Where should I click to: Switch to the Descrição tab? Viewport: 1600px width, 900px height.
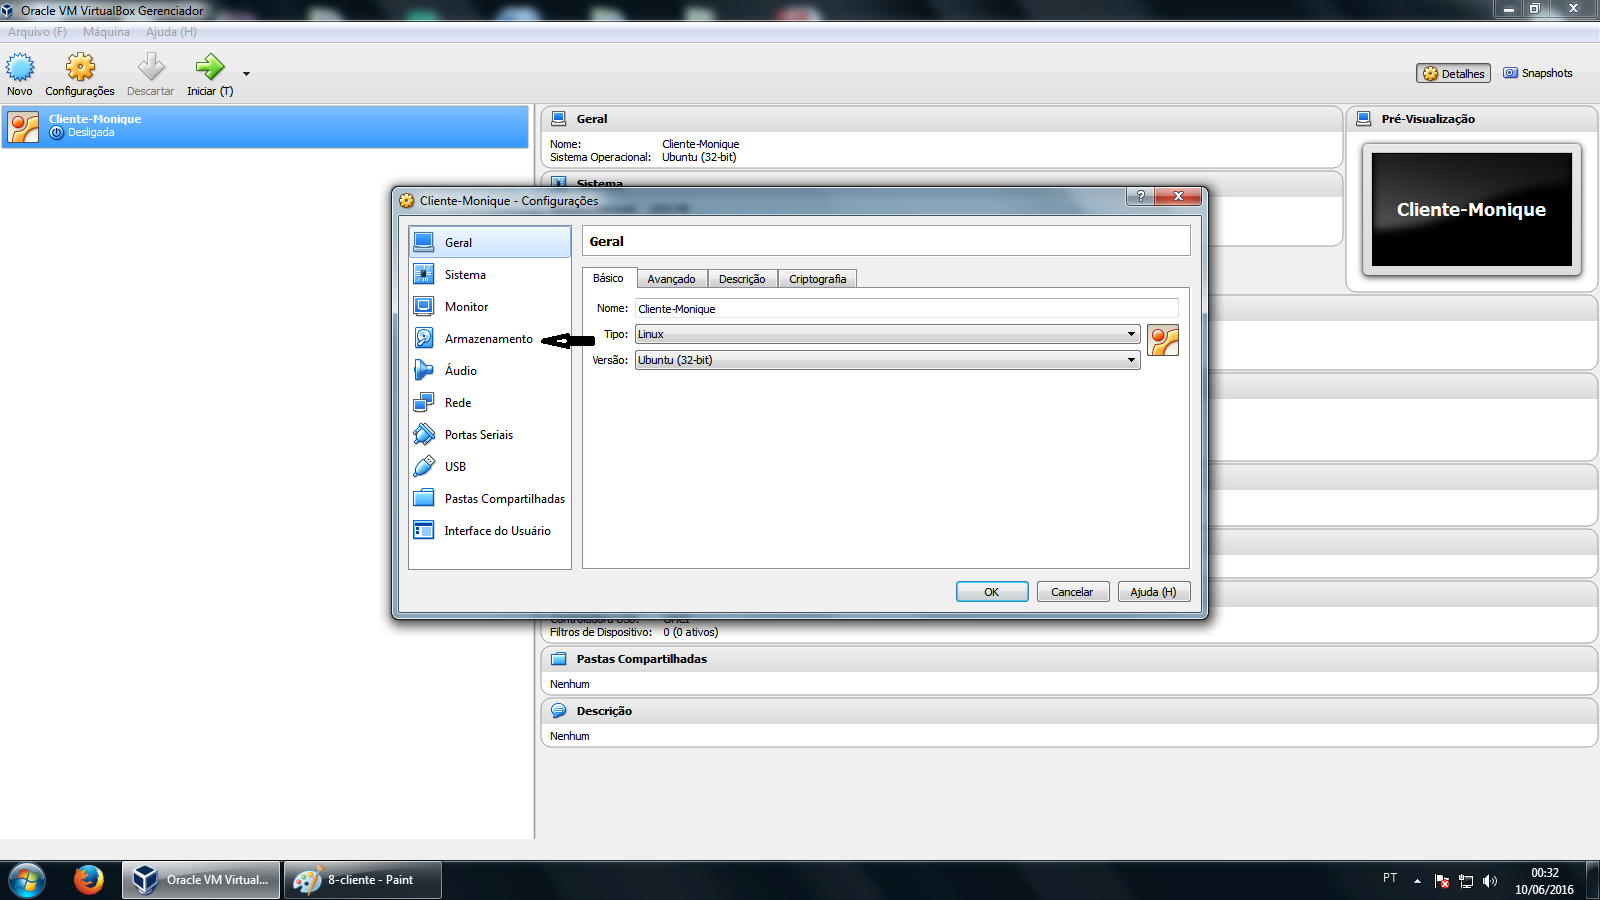[742, 279]
